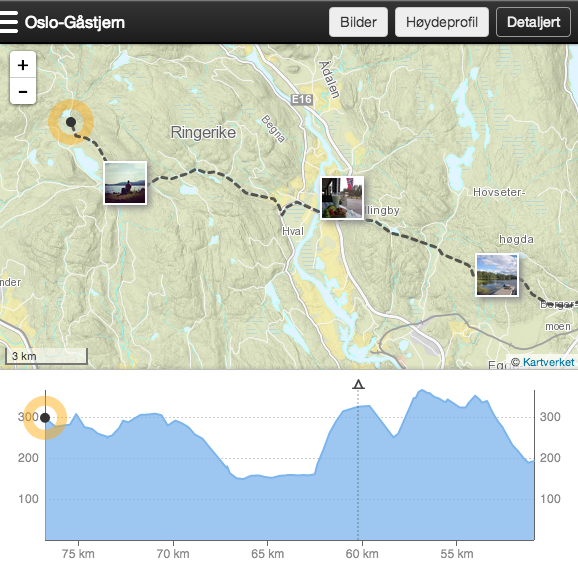This screenshot has width=578, height=568.
Task: Click the E16 road label on map
Action: (x=302, y=99)
